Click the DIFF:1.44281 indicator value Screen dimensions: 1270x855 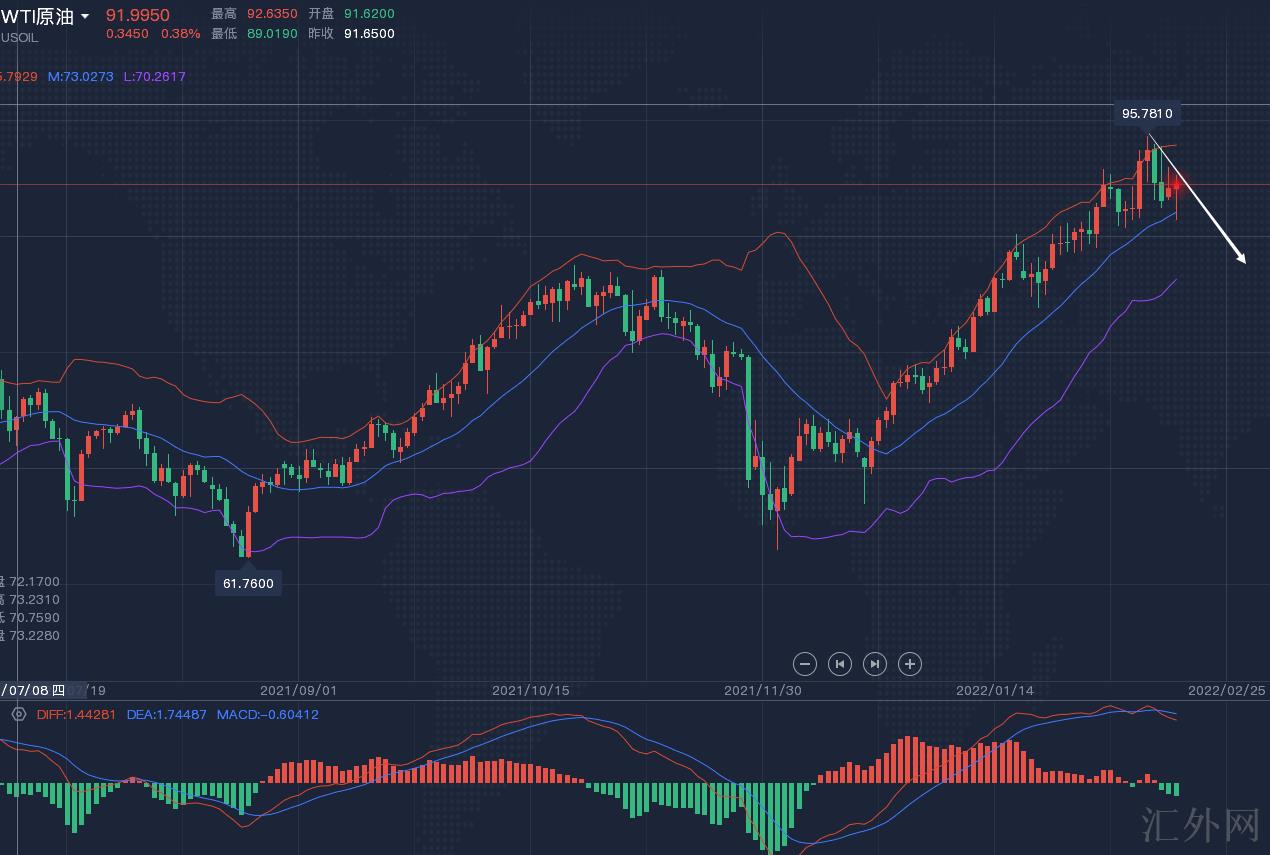[x=76, y=714]
